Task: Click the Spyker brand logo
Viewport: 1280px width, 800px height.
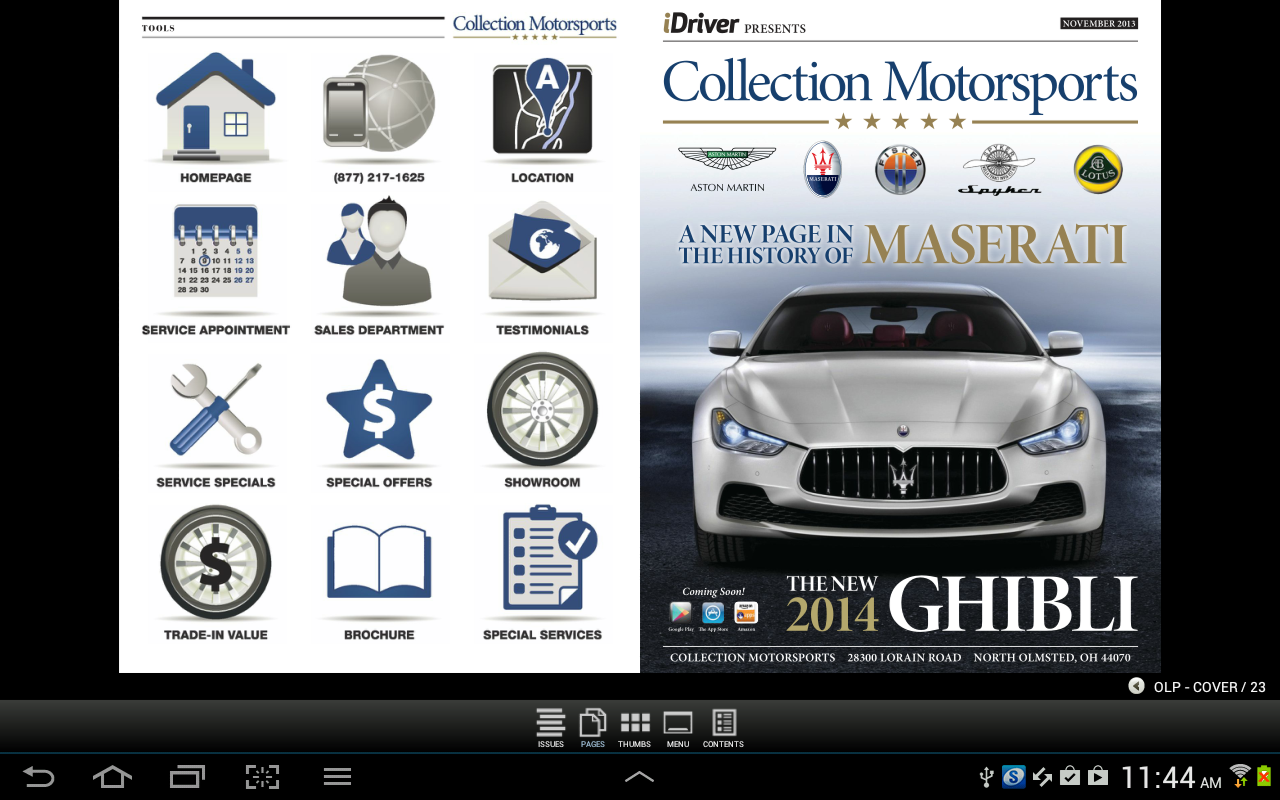Action: tap(999, 168)
